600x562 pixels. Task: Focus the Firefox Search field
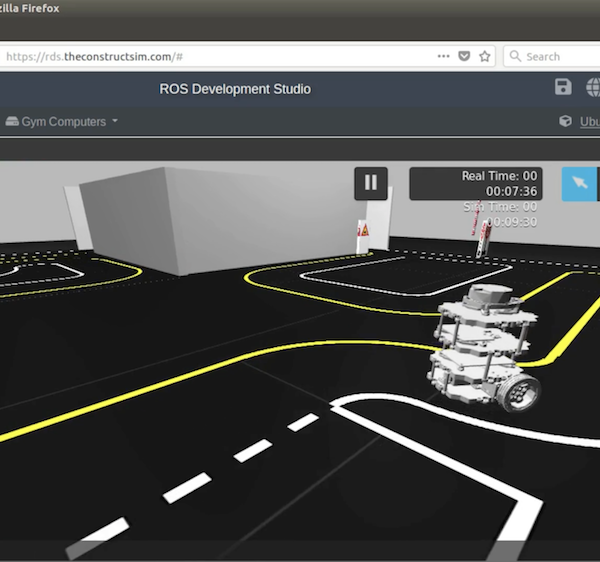click(x=552, y=57)
